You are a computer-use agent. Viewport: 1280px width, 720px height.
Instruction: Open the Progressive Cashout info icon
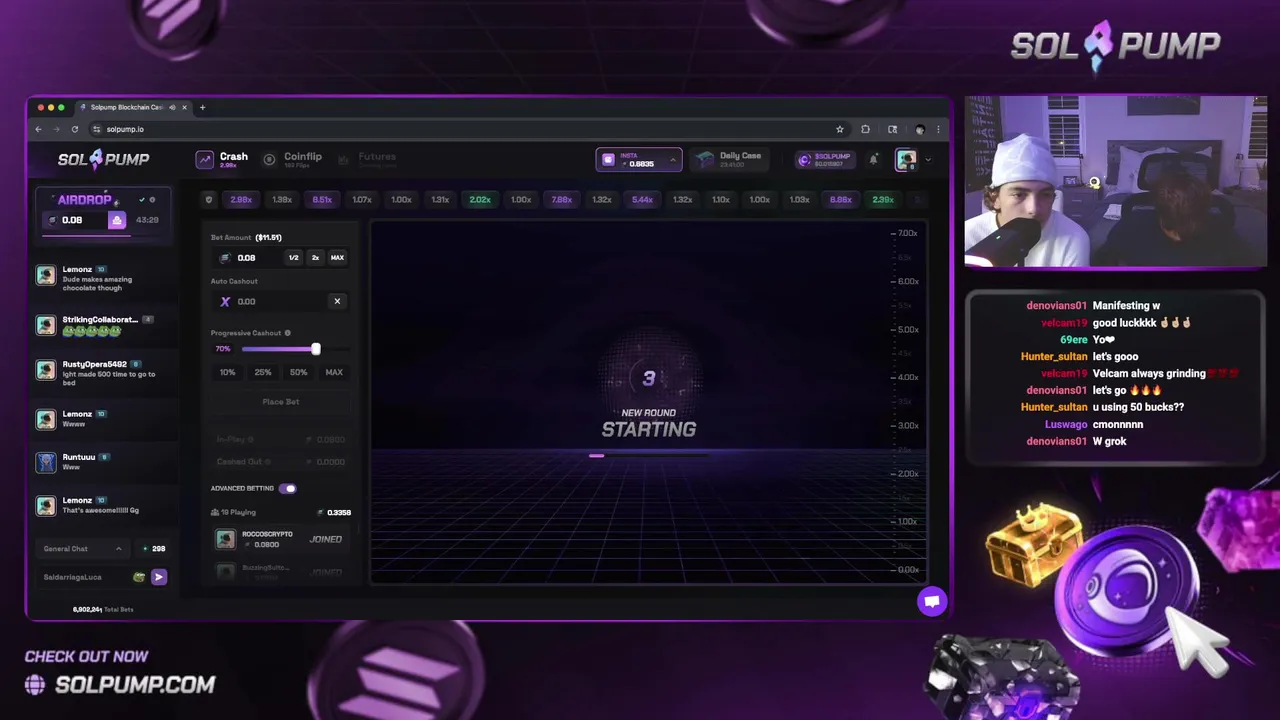point(288,333)
